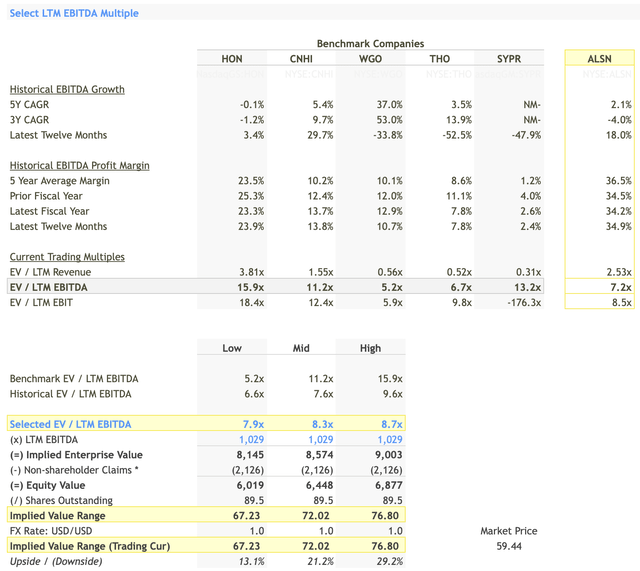Select HON EV / LTM EBITDA 15.9x
The width and height of the screenshot is (640, 571).
(251, 287)
